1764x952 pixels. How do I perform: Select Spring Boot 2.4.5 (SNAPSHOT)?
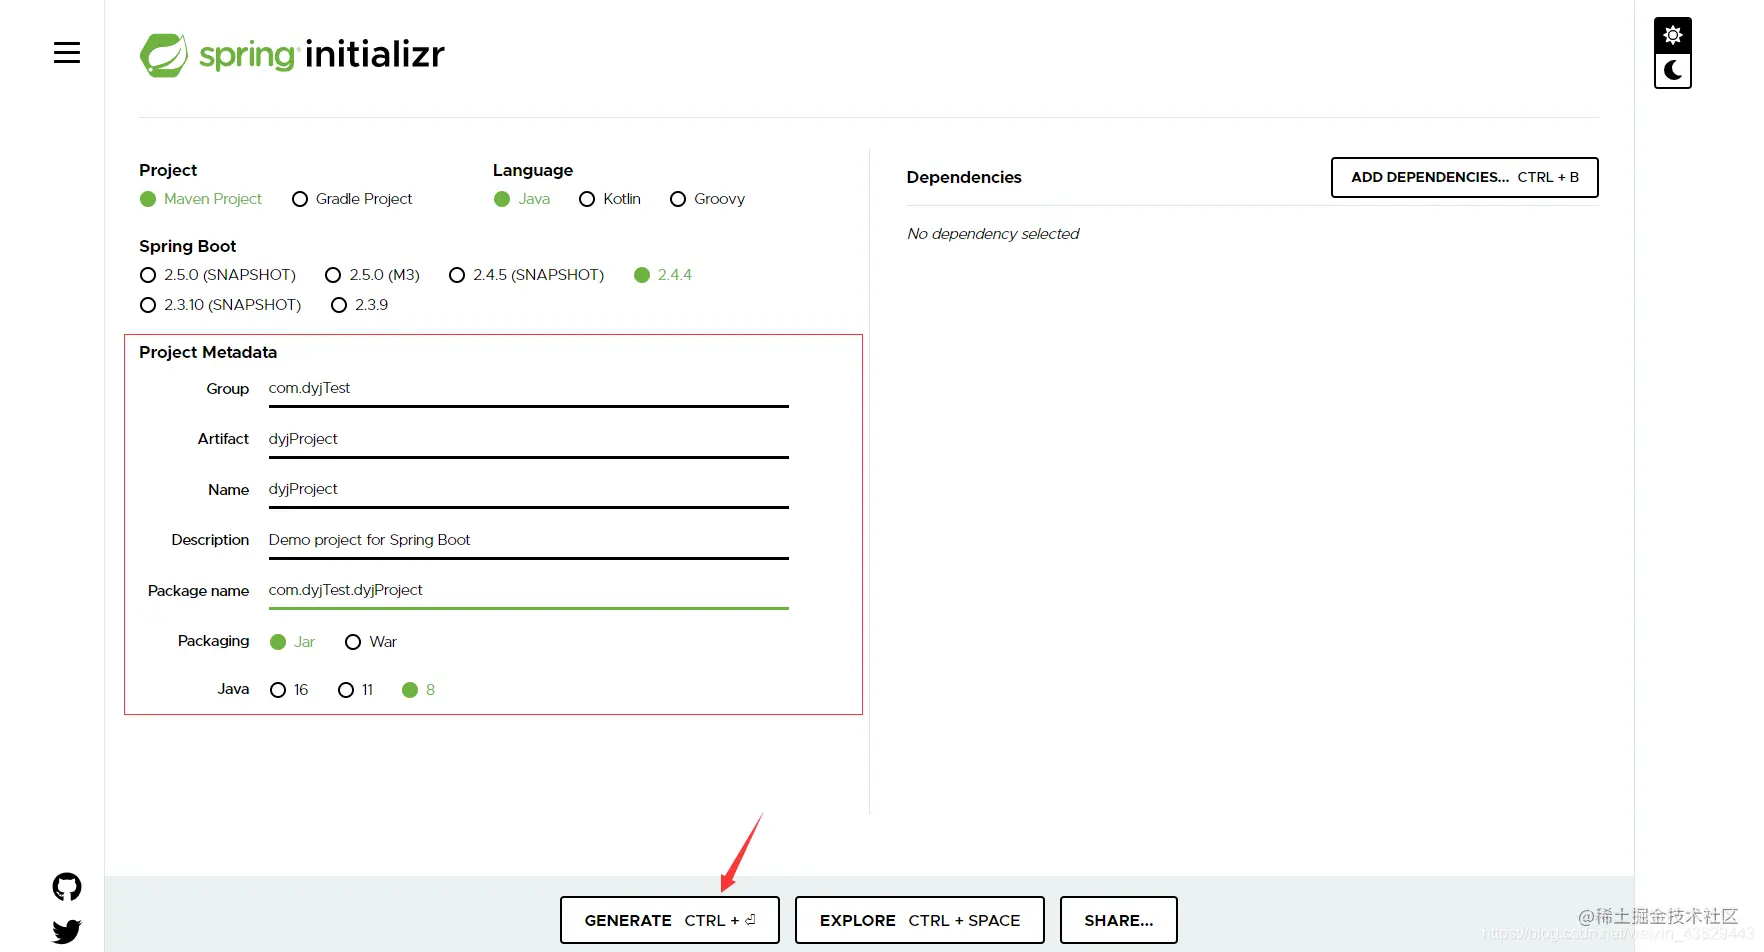coord(527,275)
